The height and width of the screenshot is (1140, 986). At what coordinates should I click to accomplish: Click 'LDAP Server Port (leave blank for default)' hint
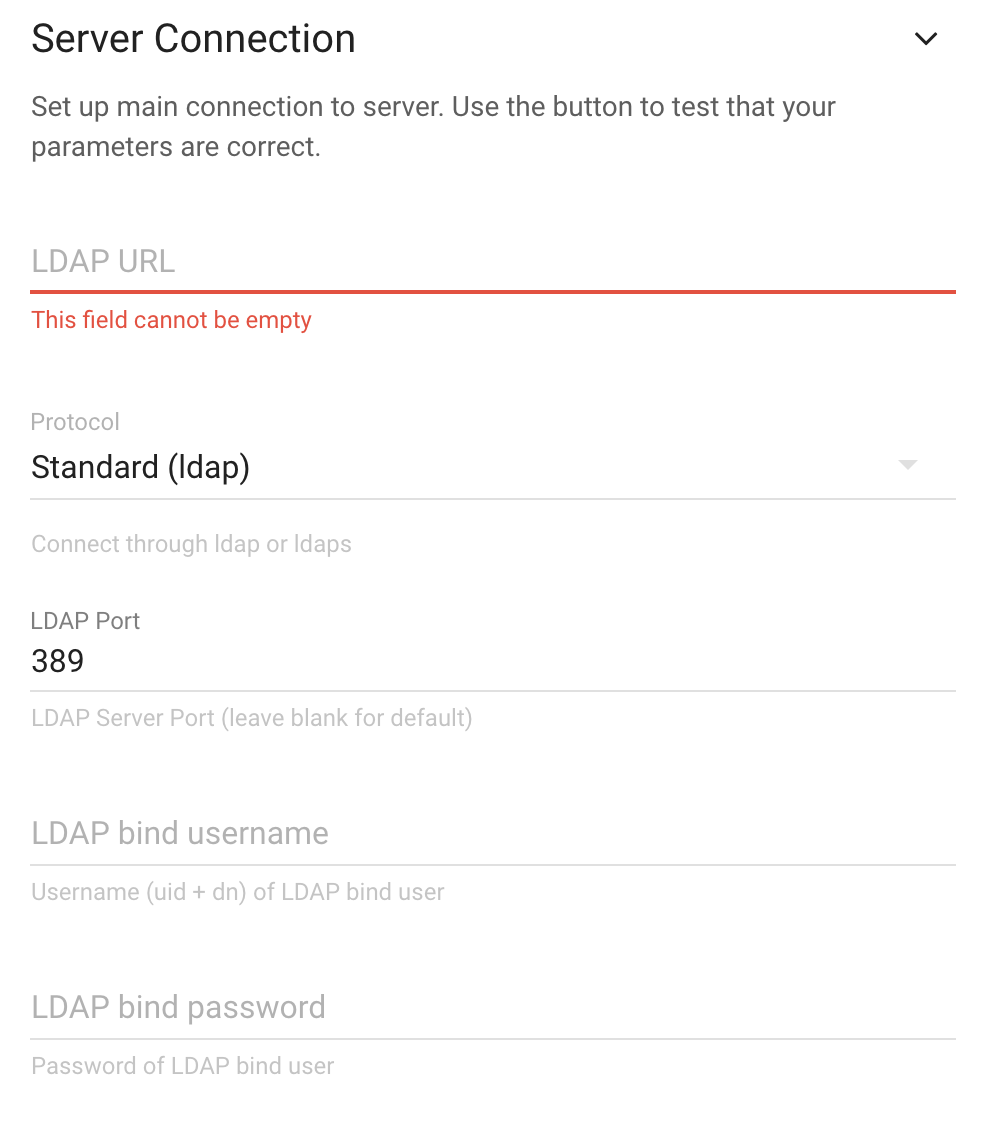(x=252, y=718)
